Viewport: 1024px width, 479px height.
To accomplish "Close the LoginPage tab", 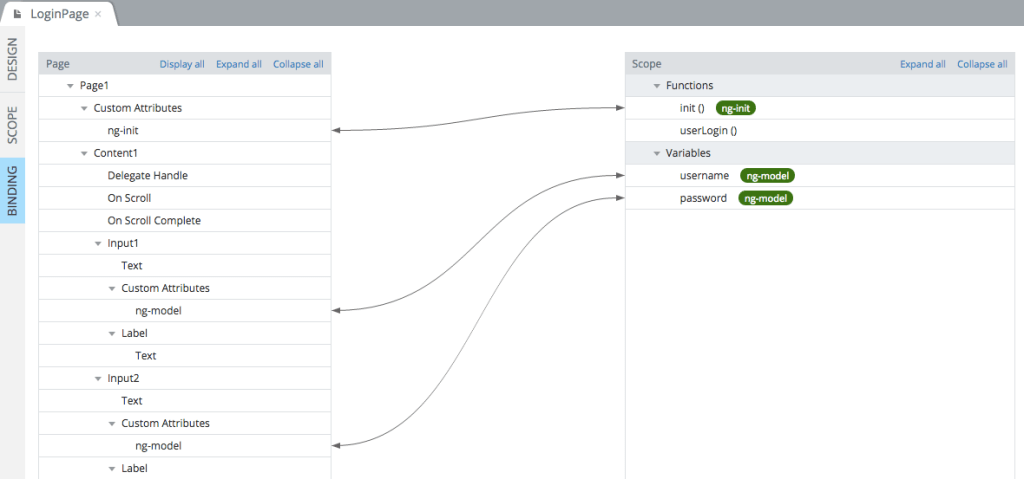I will [x=98, y=14].
